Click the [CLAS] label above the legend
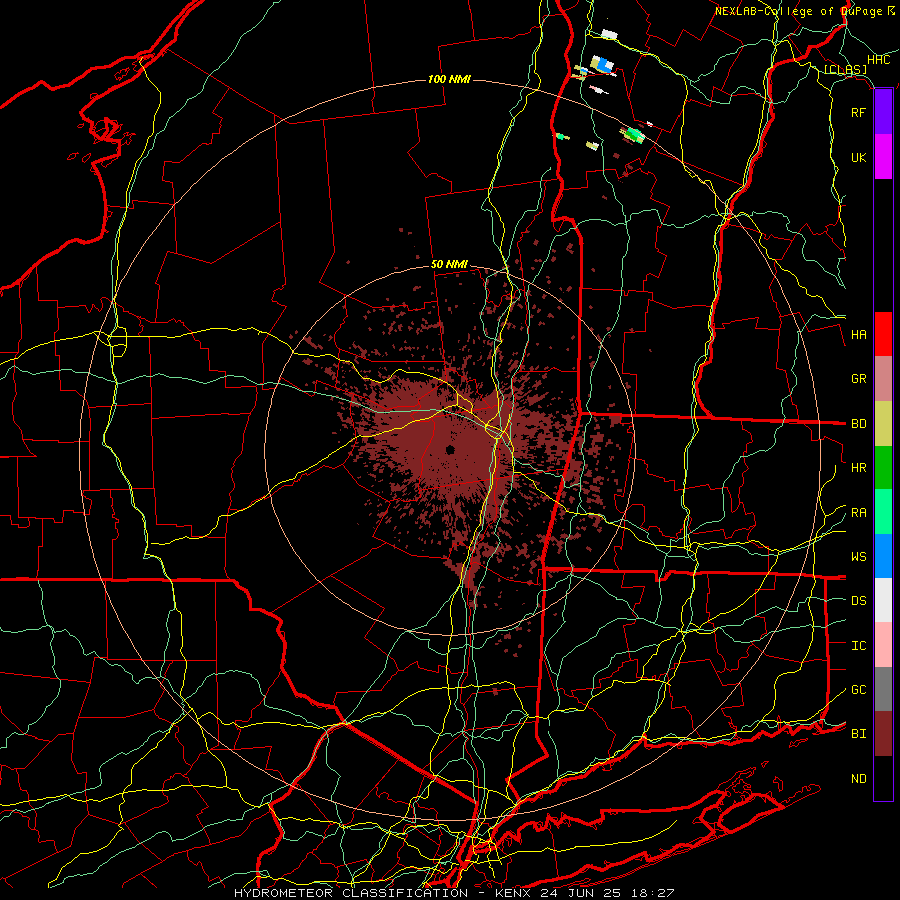The width and height of the screenshot is (900, 900). point(845,70)
